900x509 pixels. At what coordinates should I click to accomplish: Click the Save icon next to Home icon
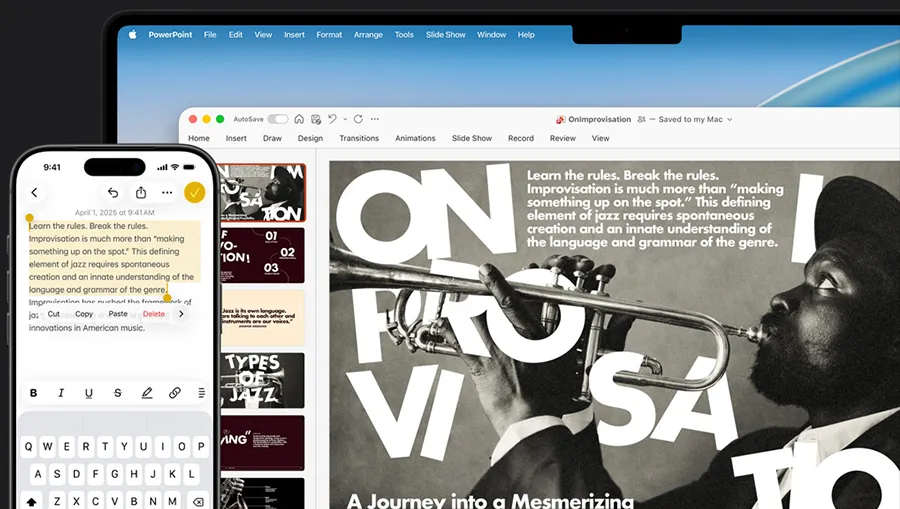(x=315, y=119)
